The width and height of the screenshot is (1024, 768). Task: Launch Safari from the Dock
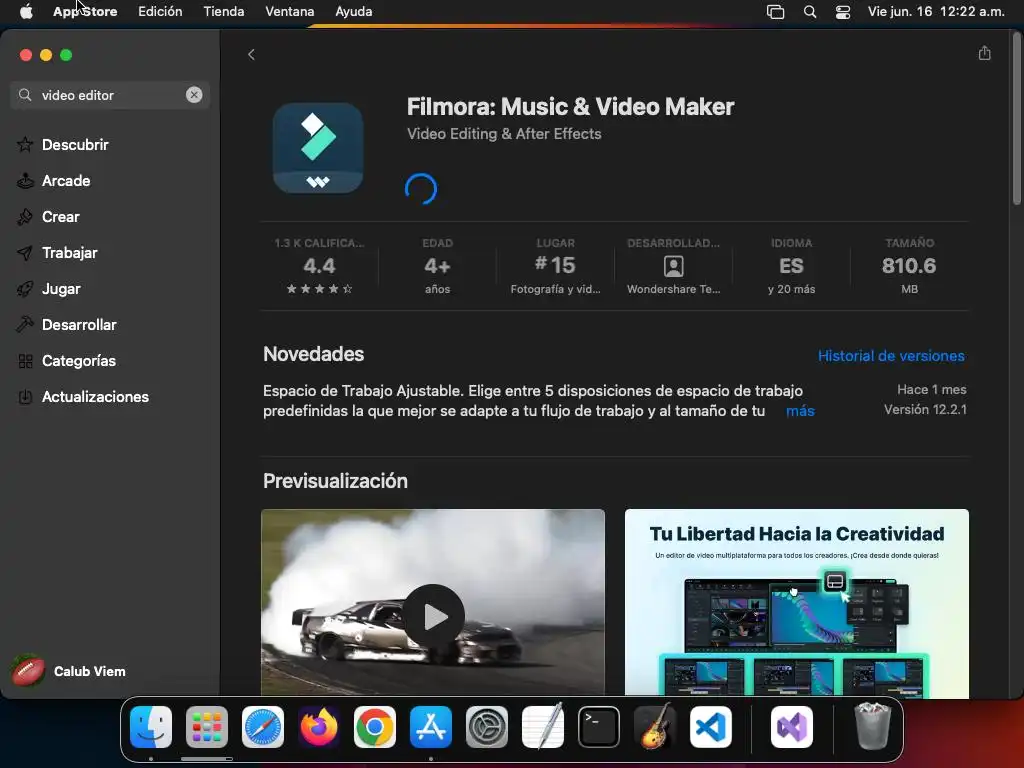click(x=263, y=727)
